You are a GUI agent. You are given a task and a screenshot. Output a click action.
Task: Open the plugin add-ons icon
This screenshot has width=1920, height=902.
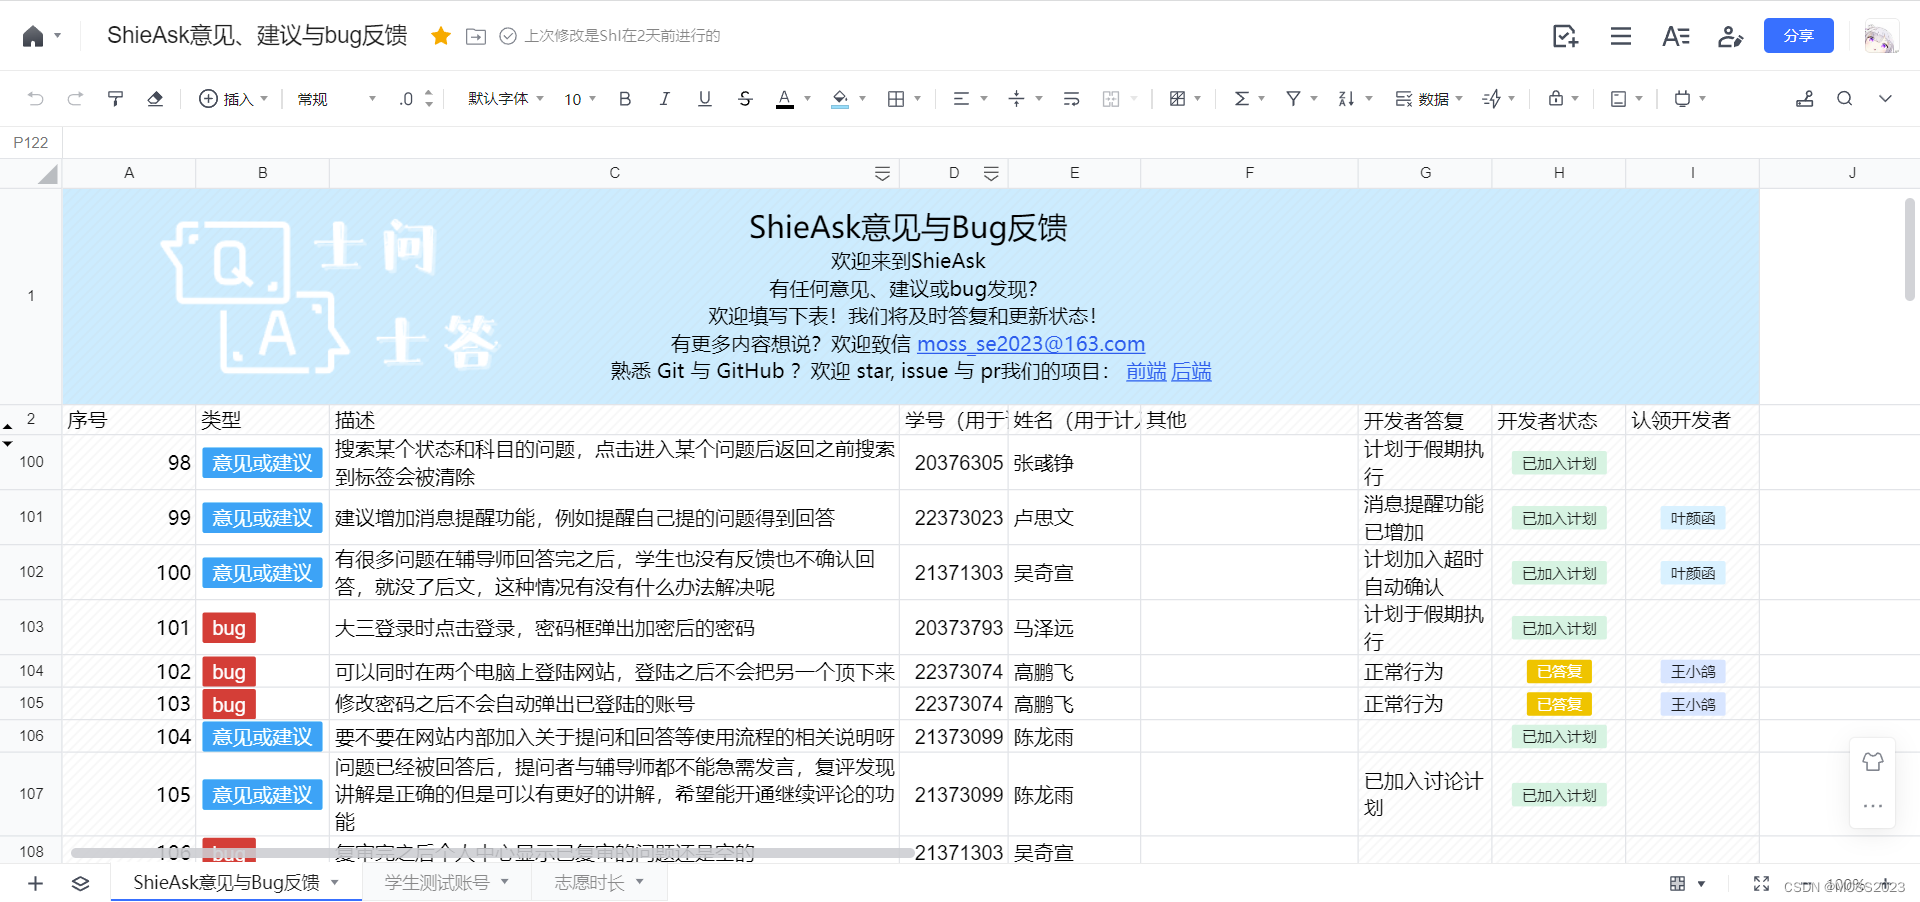pyautogui.click(x=1682, y=98)
